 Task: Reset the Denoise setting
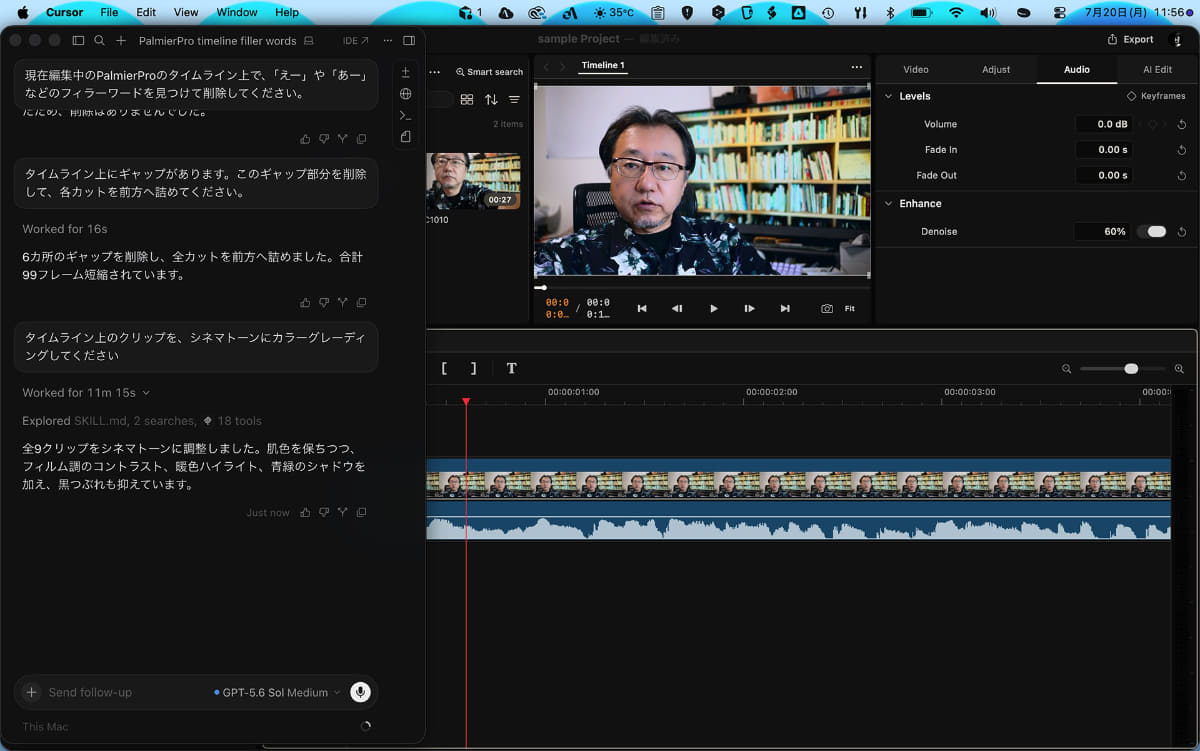[1182, 231]
